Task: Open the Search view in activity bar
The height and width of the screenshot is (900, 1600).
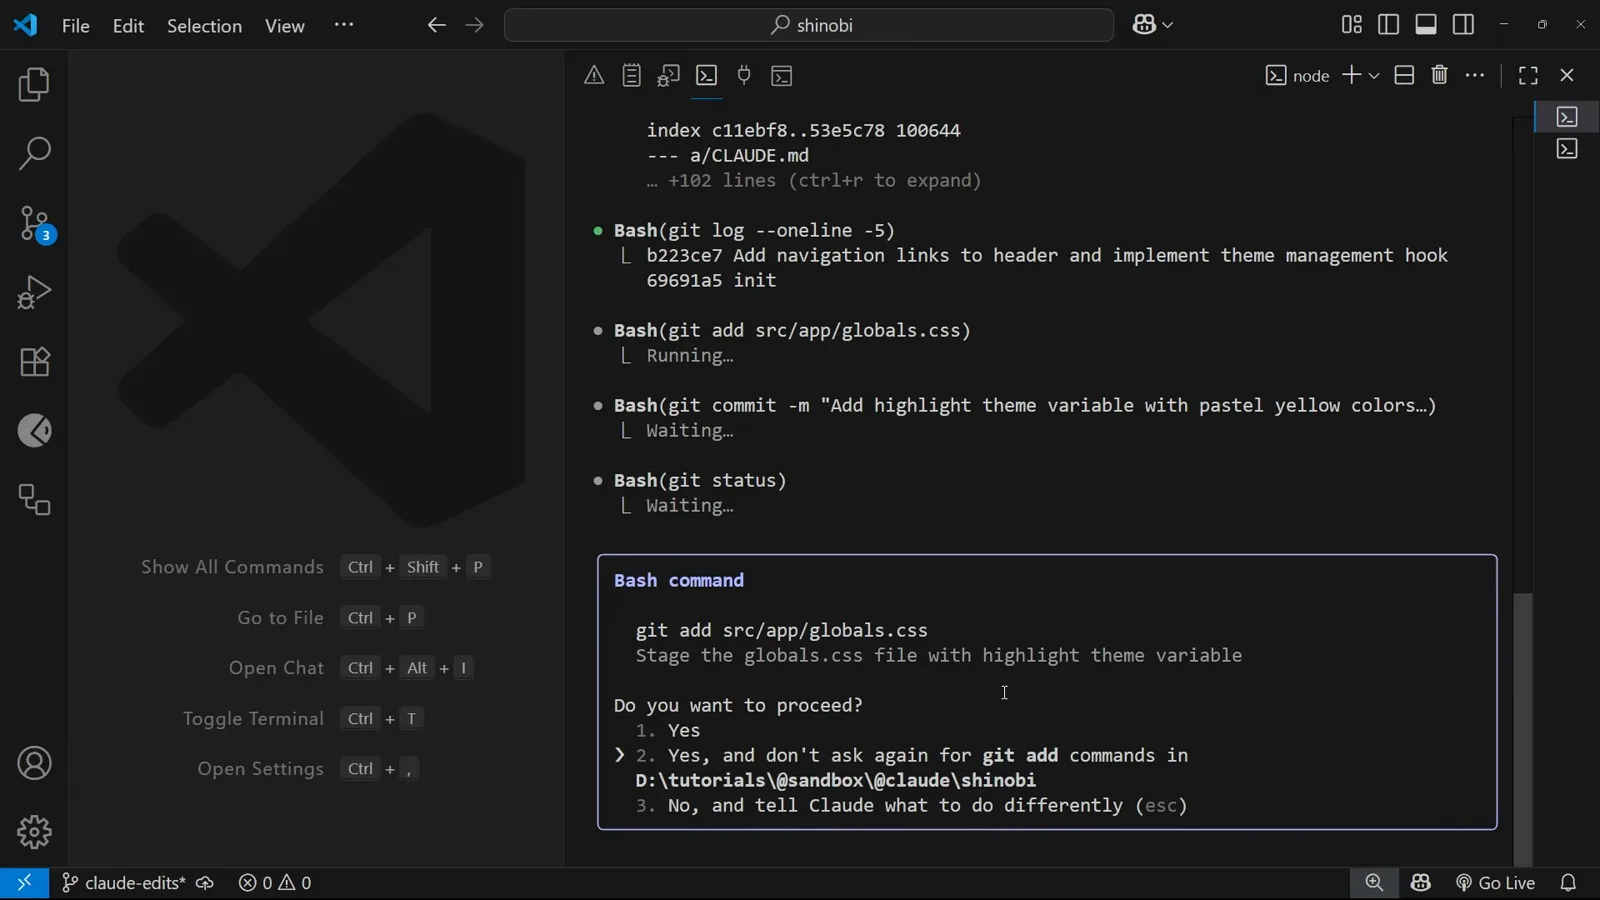Action: tap(34, 154)
